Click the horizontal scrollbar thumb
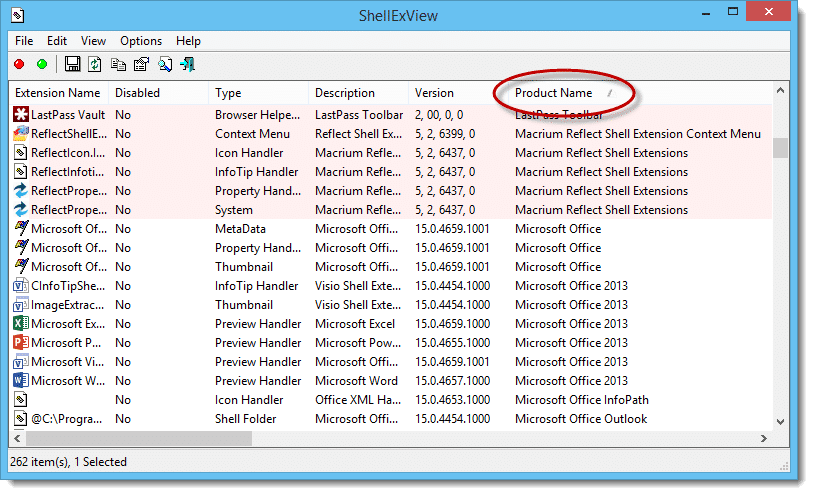This screenshot has height=495, width=813. (x=139, y=439)
